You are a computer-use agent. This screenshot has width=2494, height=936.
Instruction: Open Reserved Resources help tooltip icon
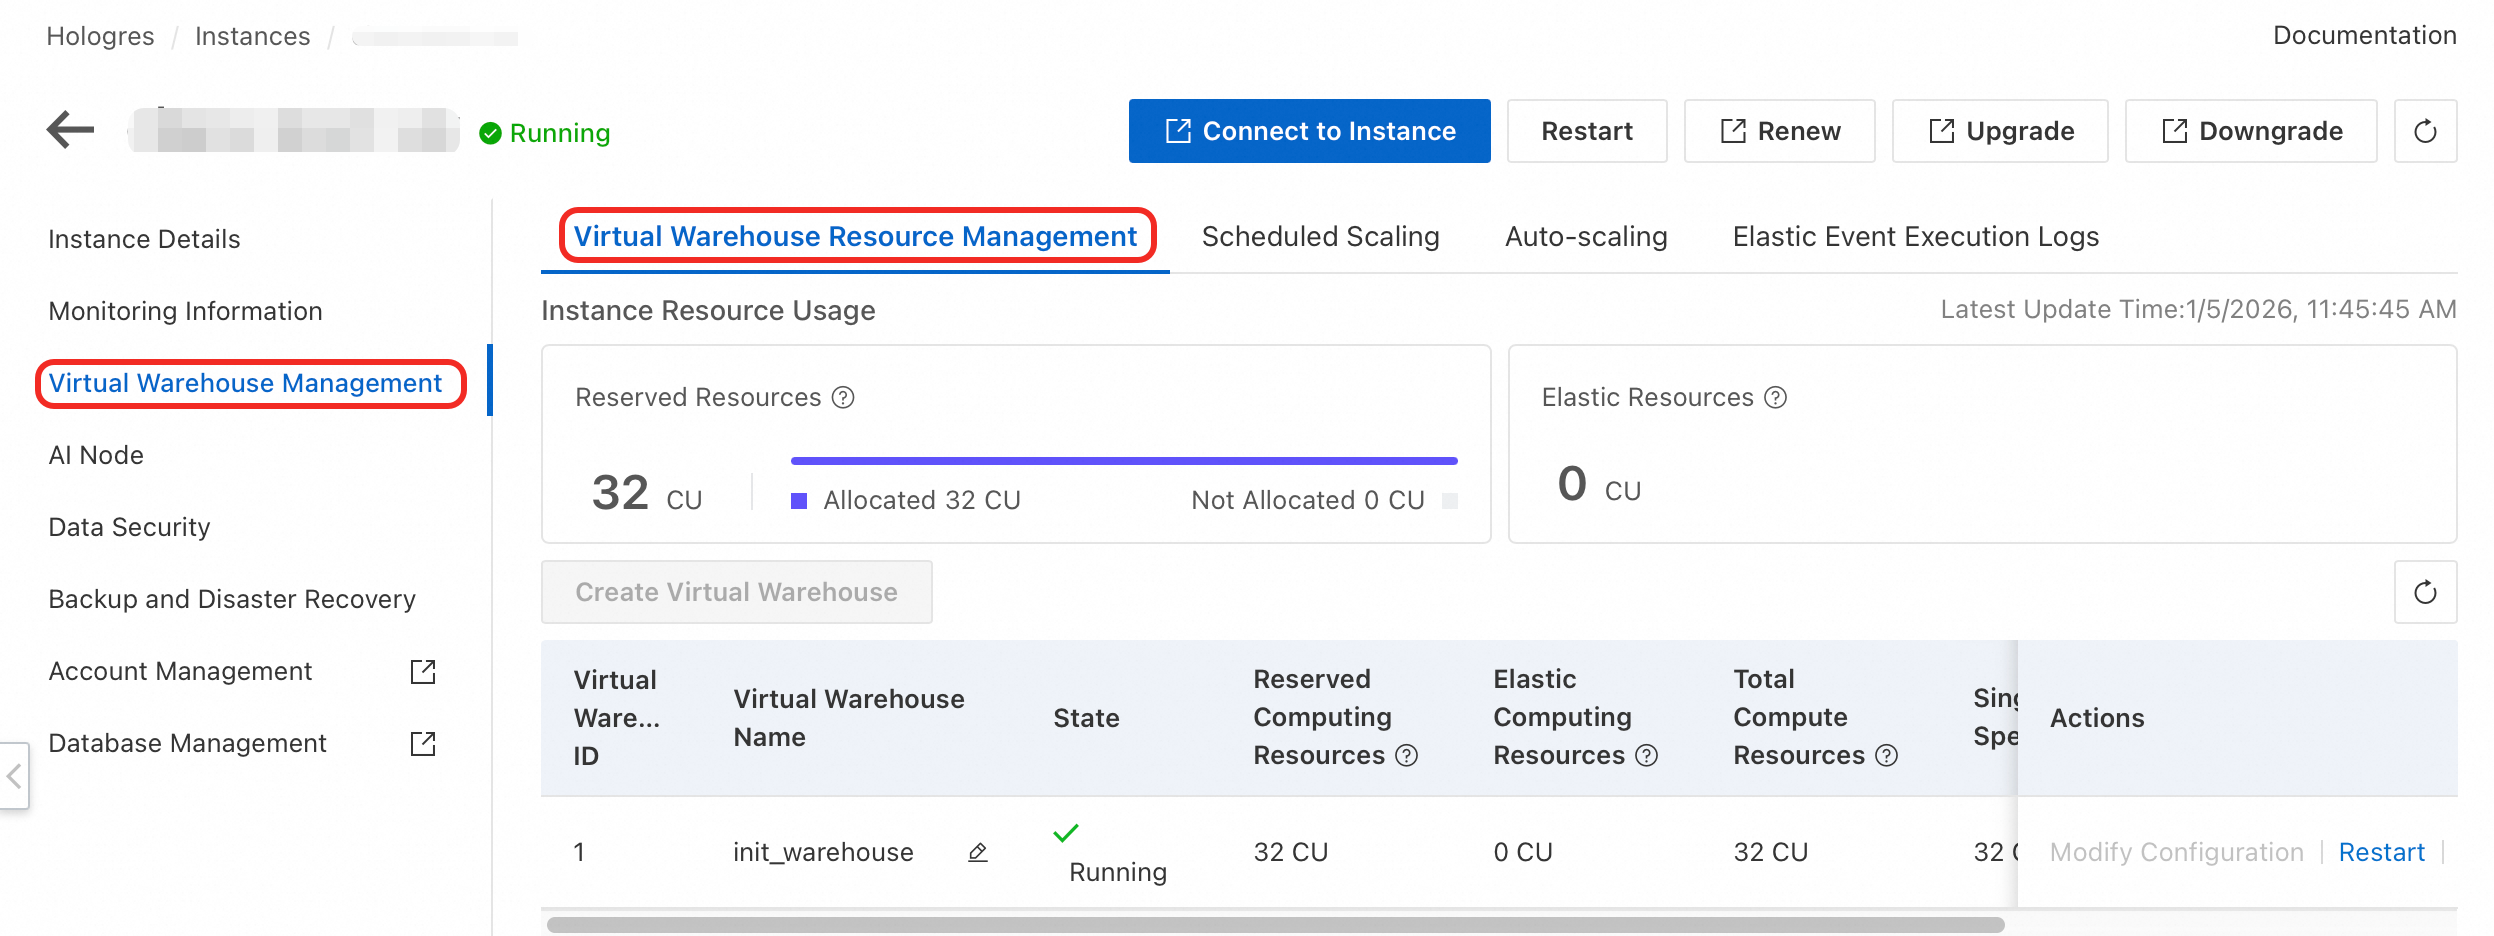[x=844, y=398]
